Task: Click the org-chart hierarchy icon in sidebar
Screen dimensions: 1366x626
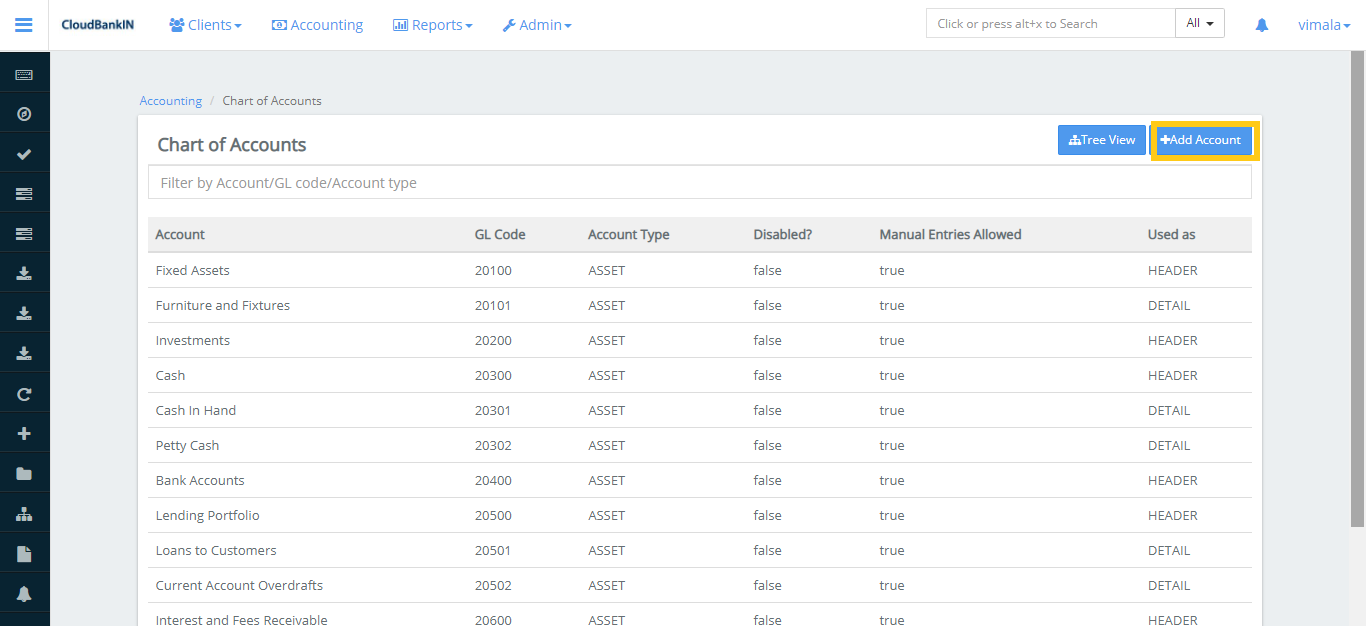Action: coord(24,512)
